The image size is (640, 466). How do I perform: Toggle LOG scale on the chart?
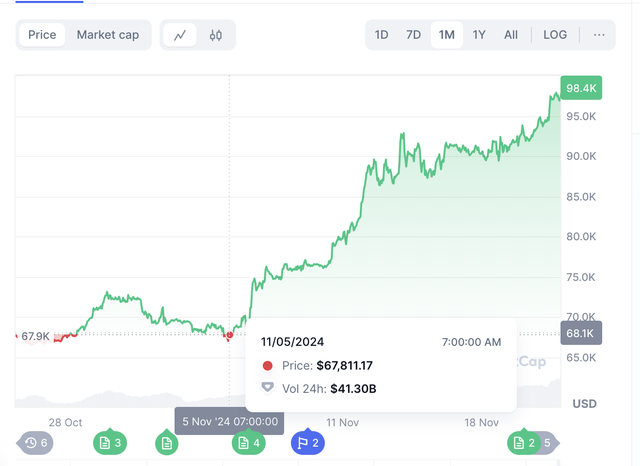pos(555,35)
